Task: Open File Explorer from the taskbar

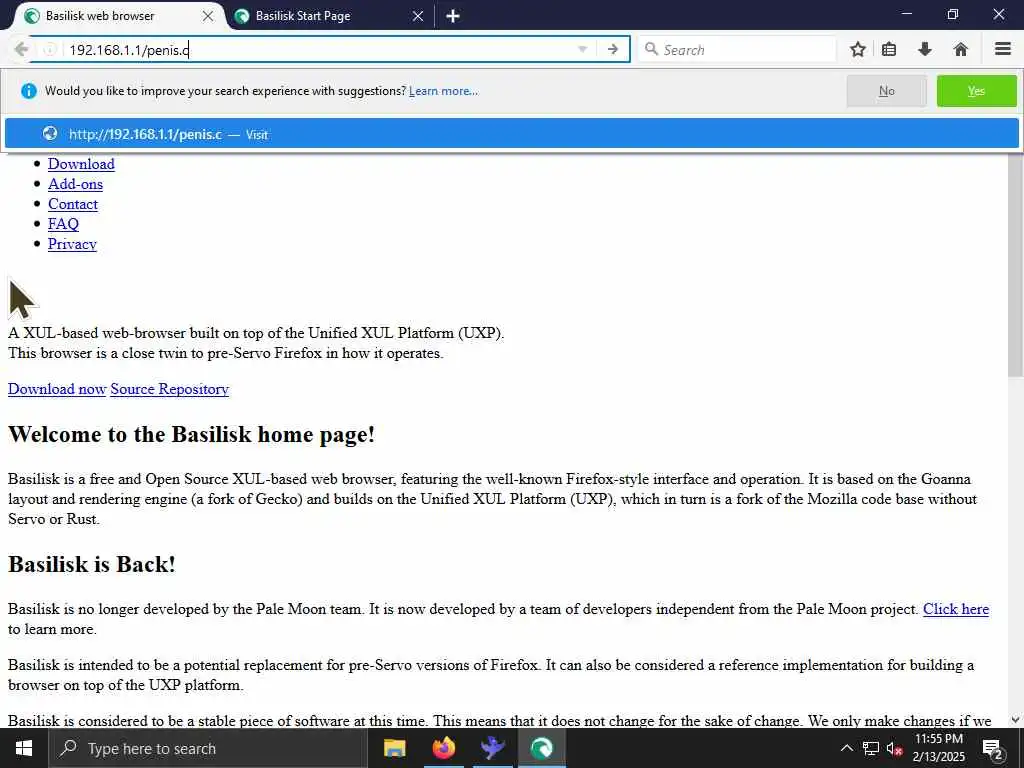Action: (x=394, y=748)
